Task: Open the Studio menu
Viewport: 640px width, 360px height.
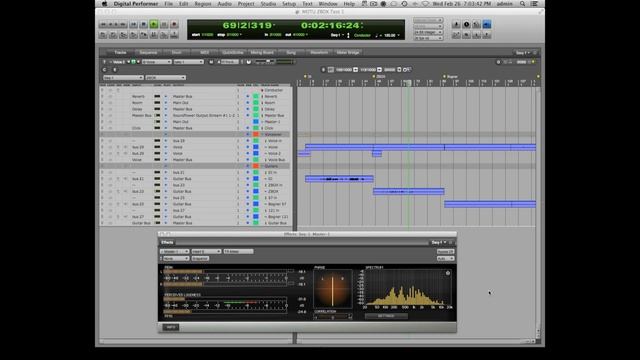Action: click(268, 4)
